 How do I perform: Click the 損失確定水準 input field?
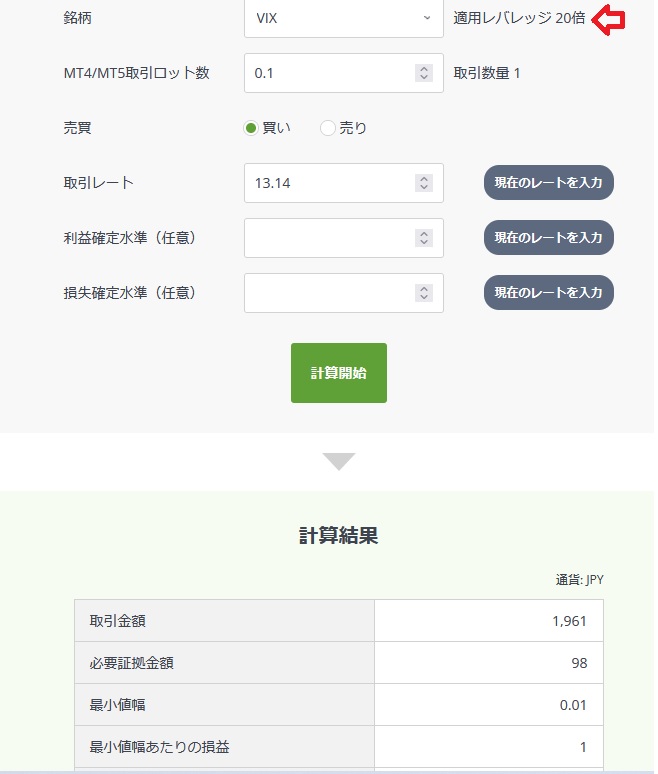pyautogui.click(x=328, y=293)
